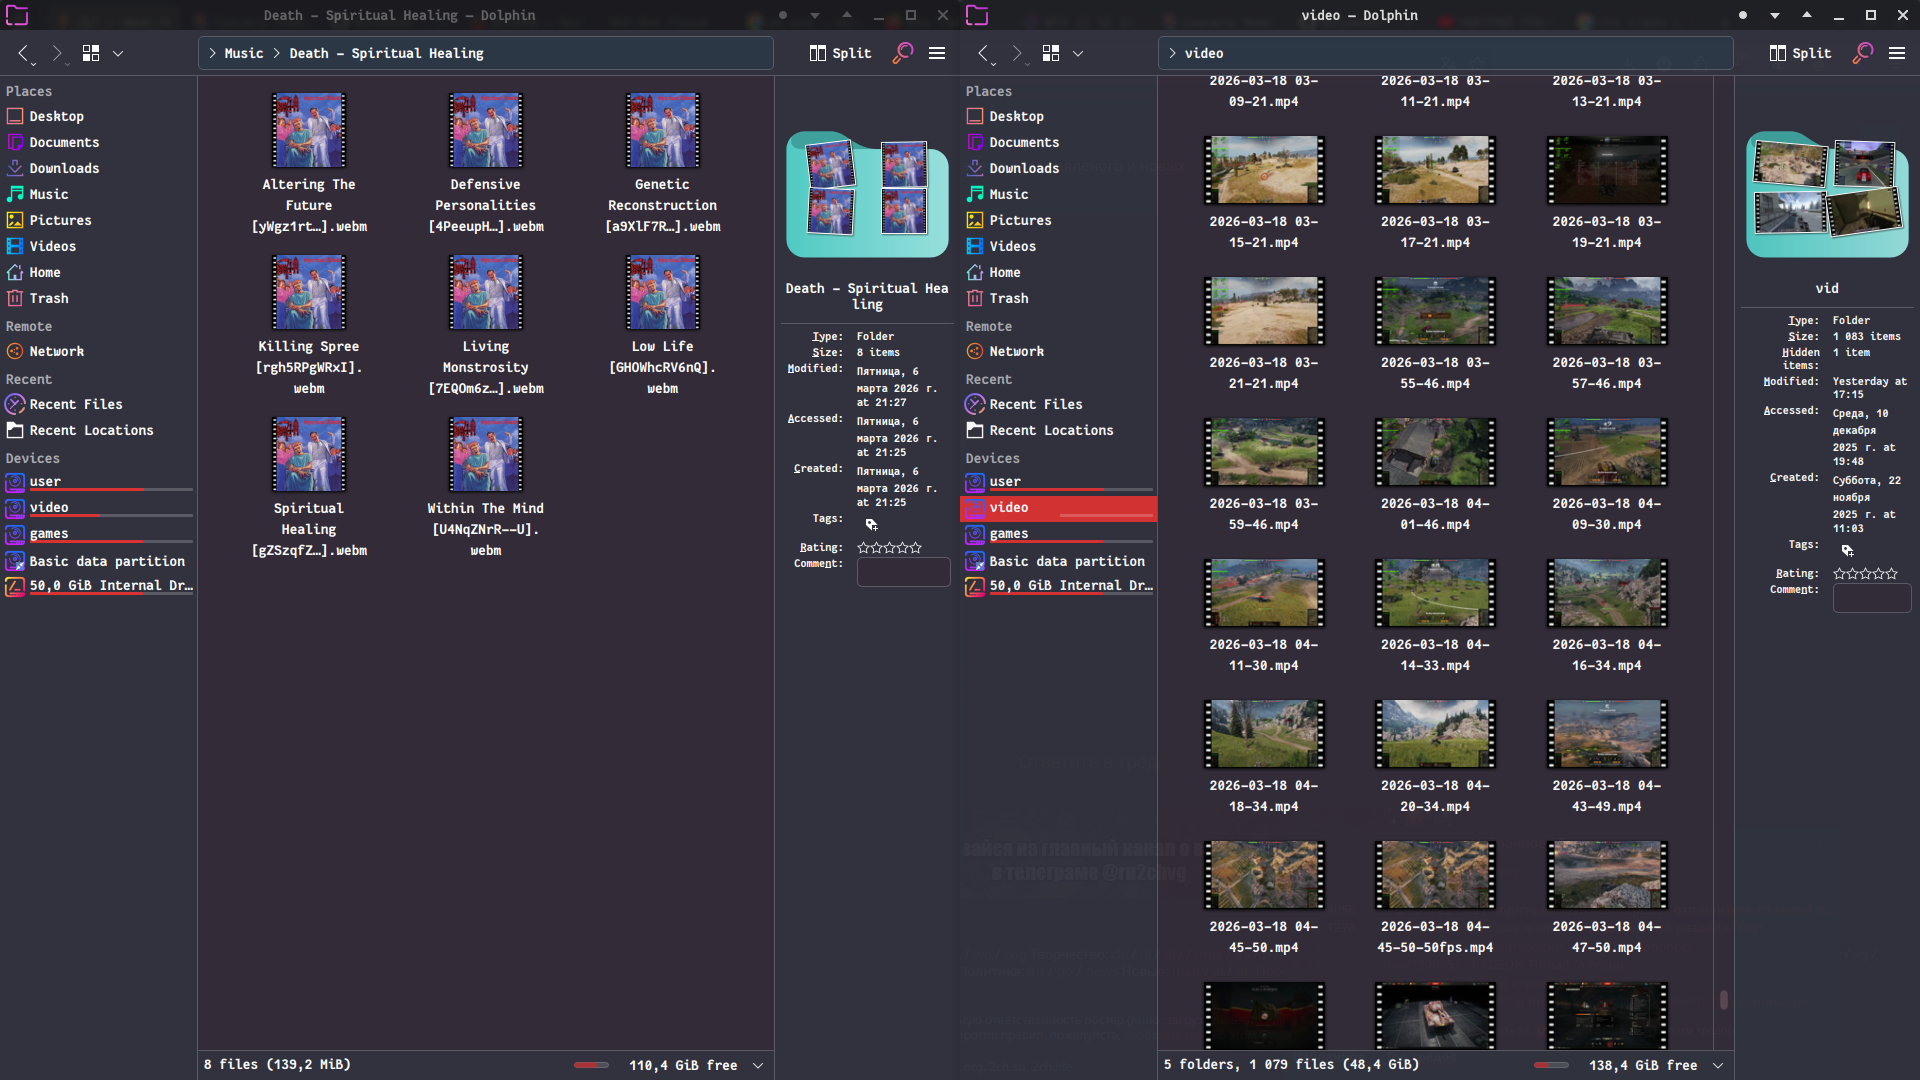Set star rating in the right info panel

tap(1865, 574)
